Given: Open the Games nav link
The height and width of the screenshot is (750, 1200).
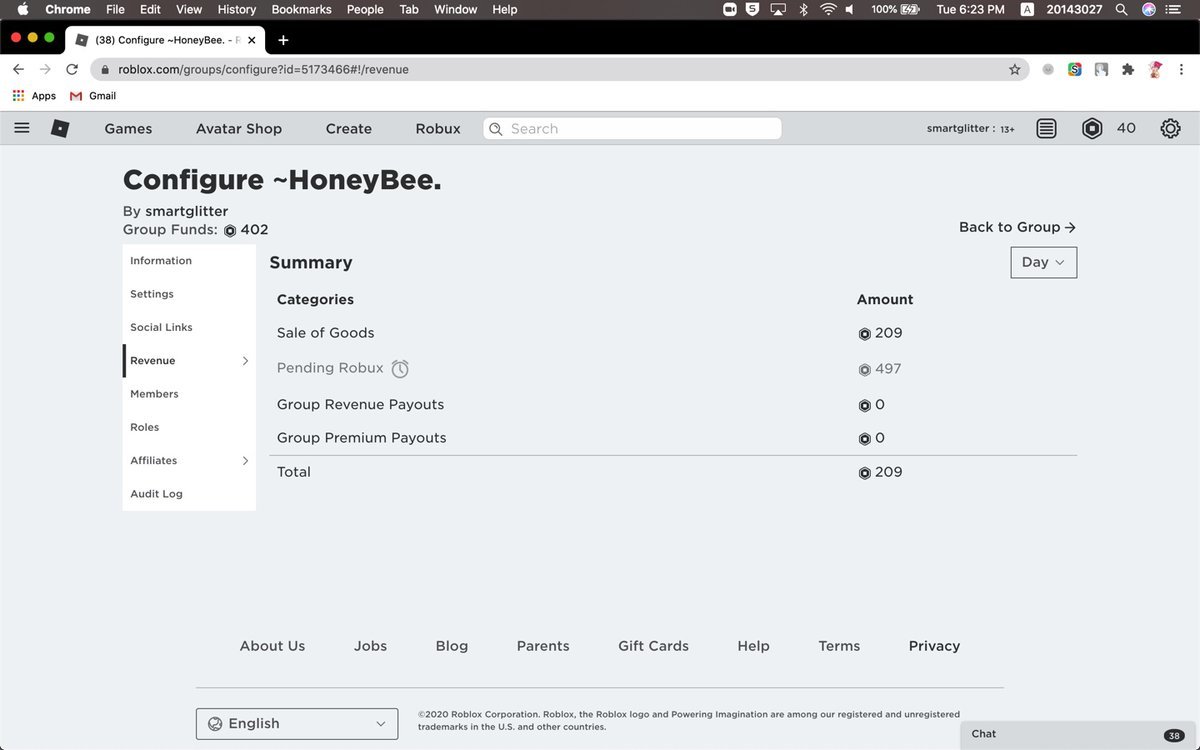Looking at the screenshot, I should click(128, 129).
